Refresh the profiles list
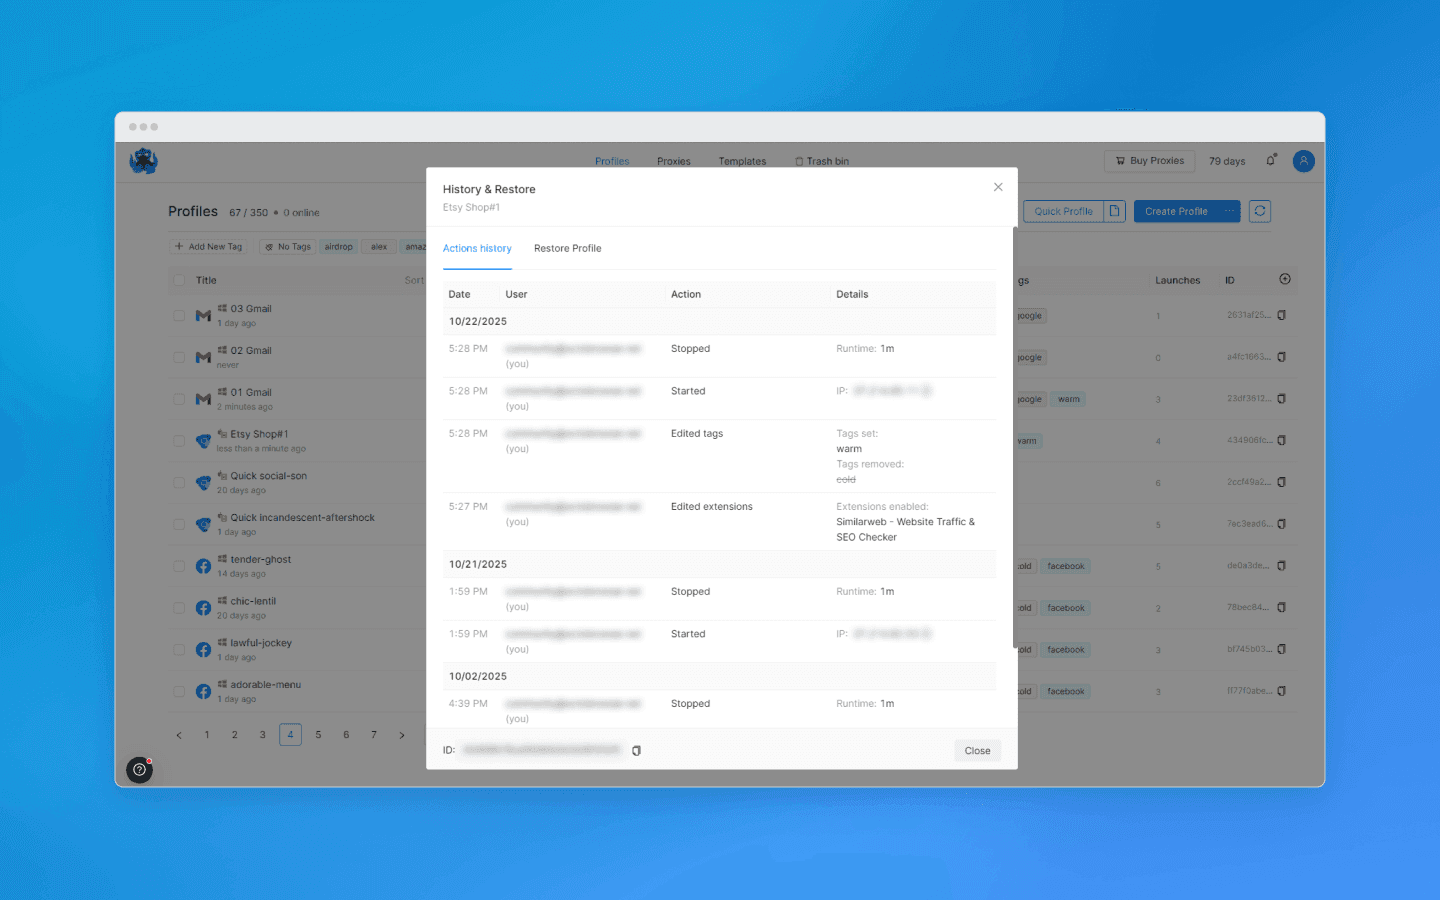 [x=1260, y=211]
